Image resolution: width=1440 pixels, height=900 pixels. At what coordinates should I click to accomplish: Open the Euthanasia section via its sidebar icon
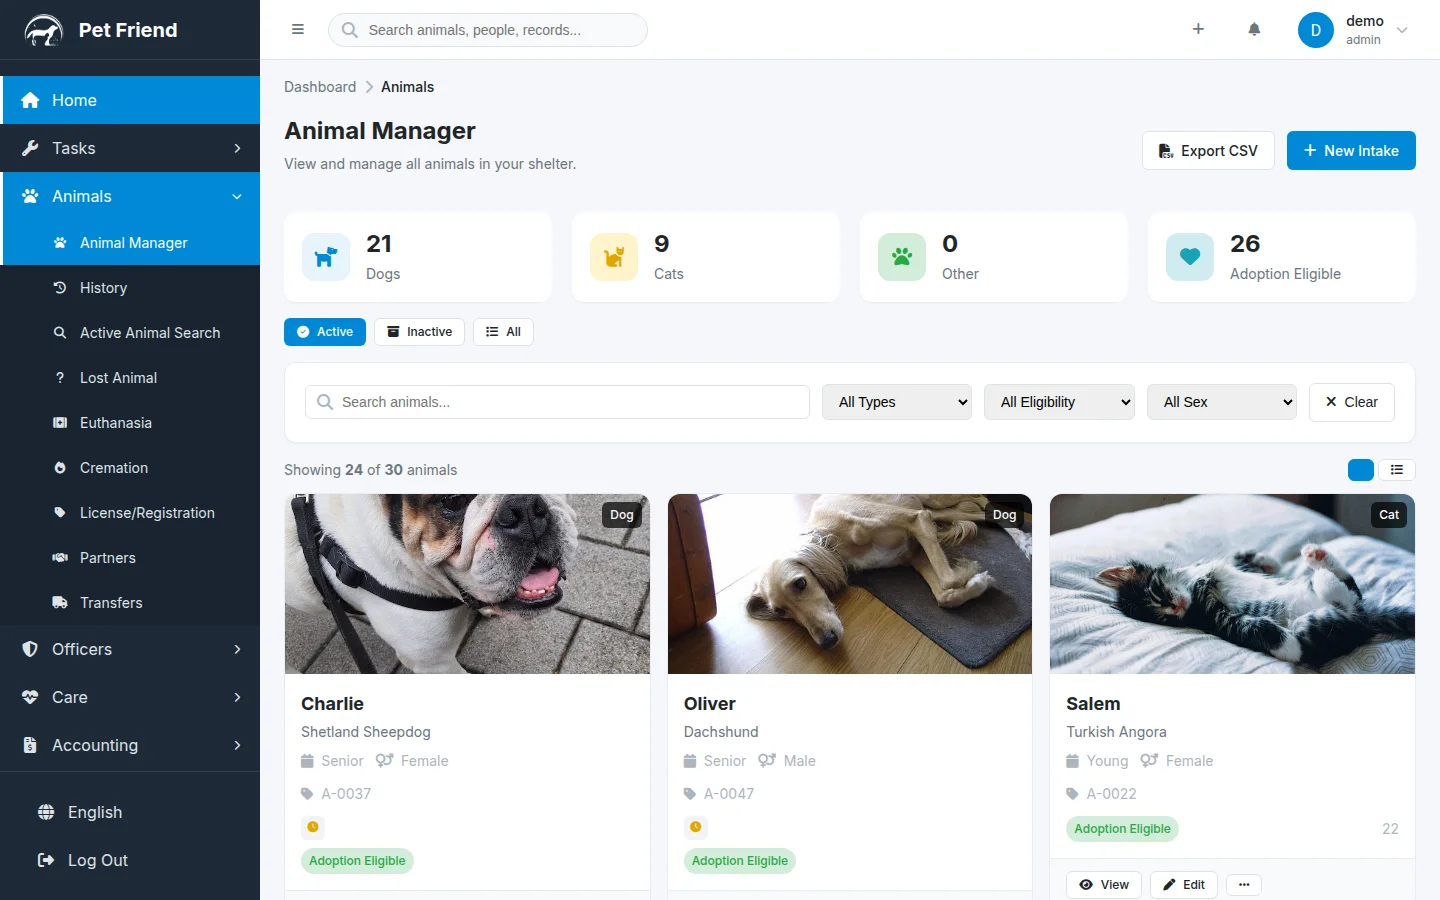[x=61, y=422]
